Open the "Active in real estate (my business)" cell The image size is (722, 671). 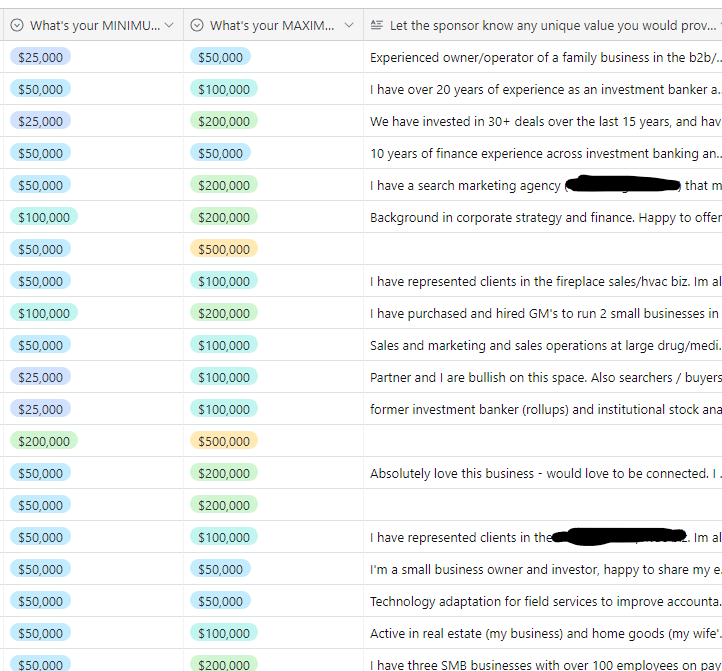point(543,633)
